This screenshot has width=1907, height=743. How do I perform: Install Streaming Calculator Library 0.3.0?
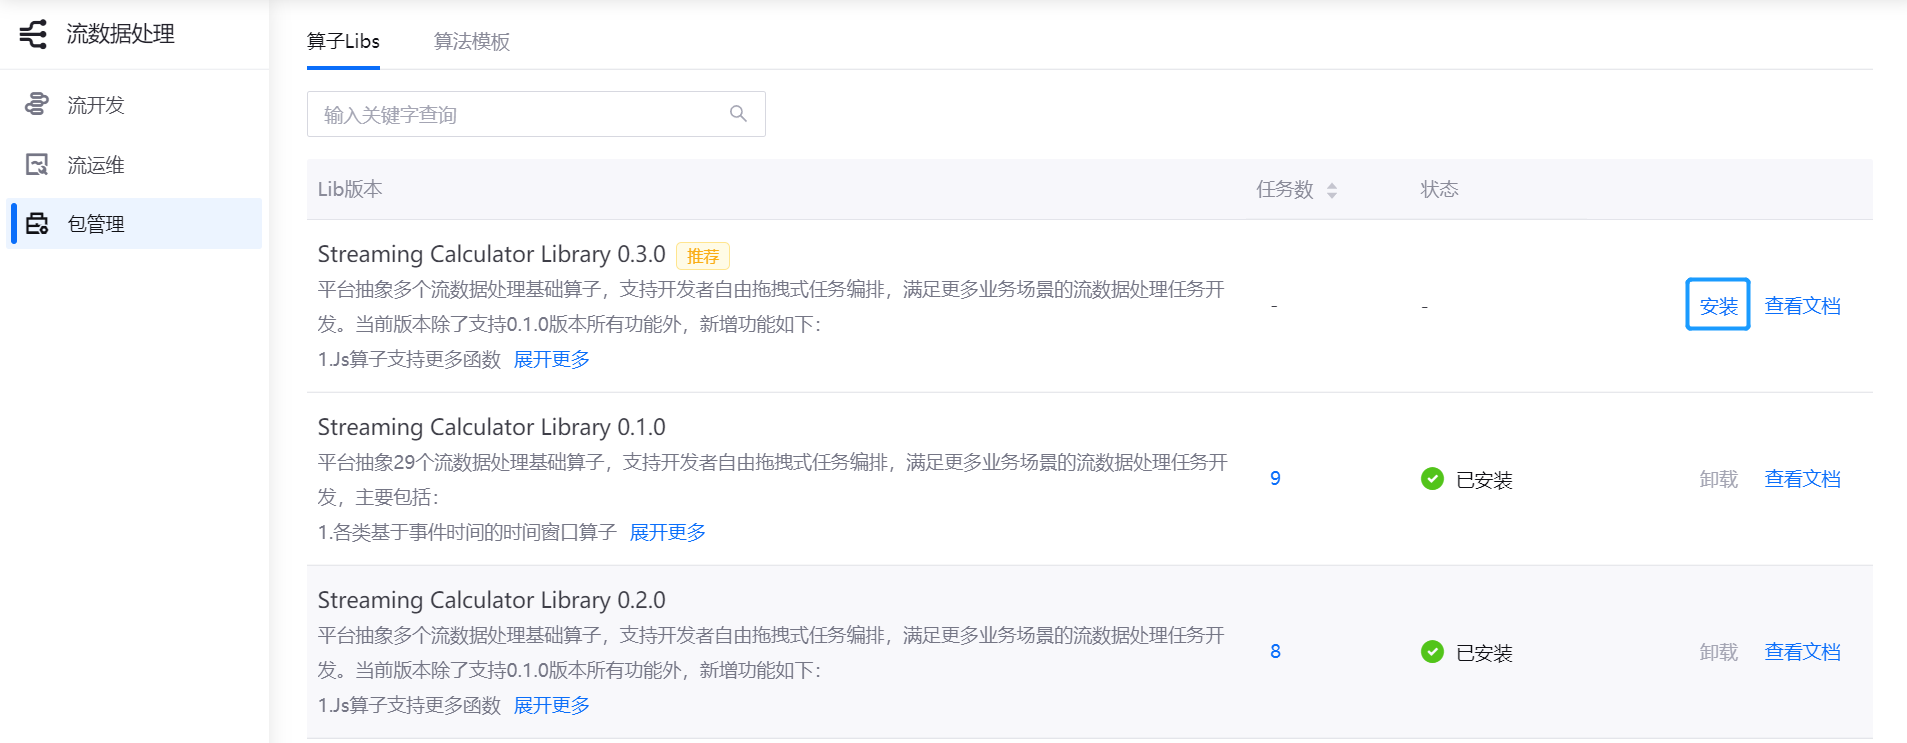tap(1717, 305)
